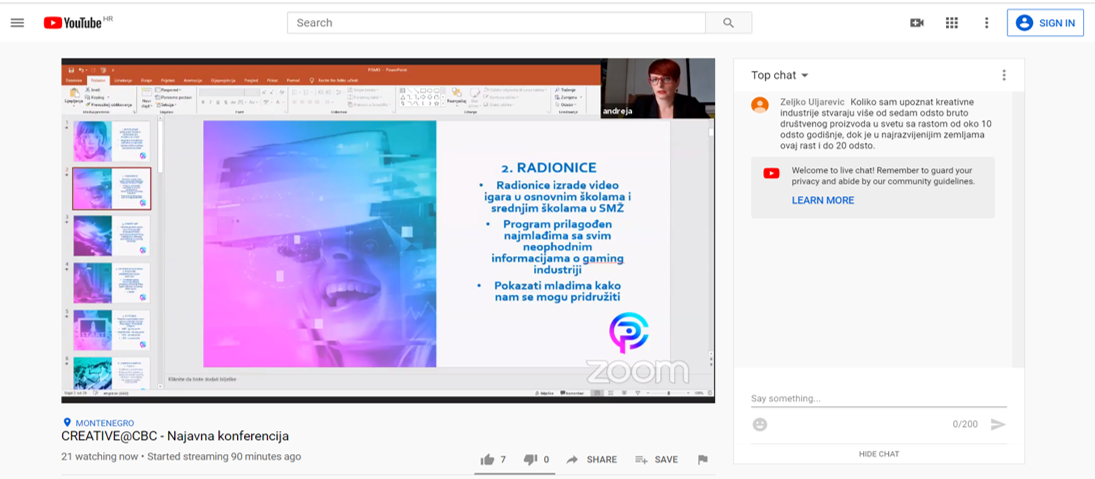Click the SIGN IN button

tap(1045, 23)
